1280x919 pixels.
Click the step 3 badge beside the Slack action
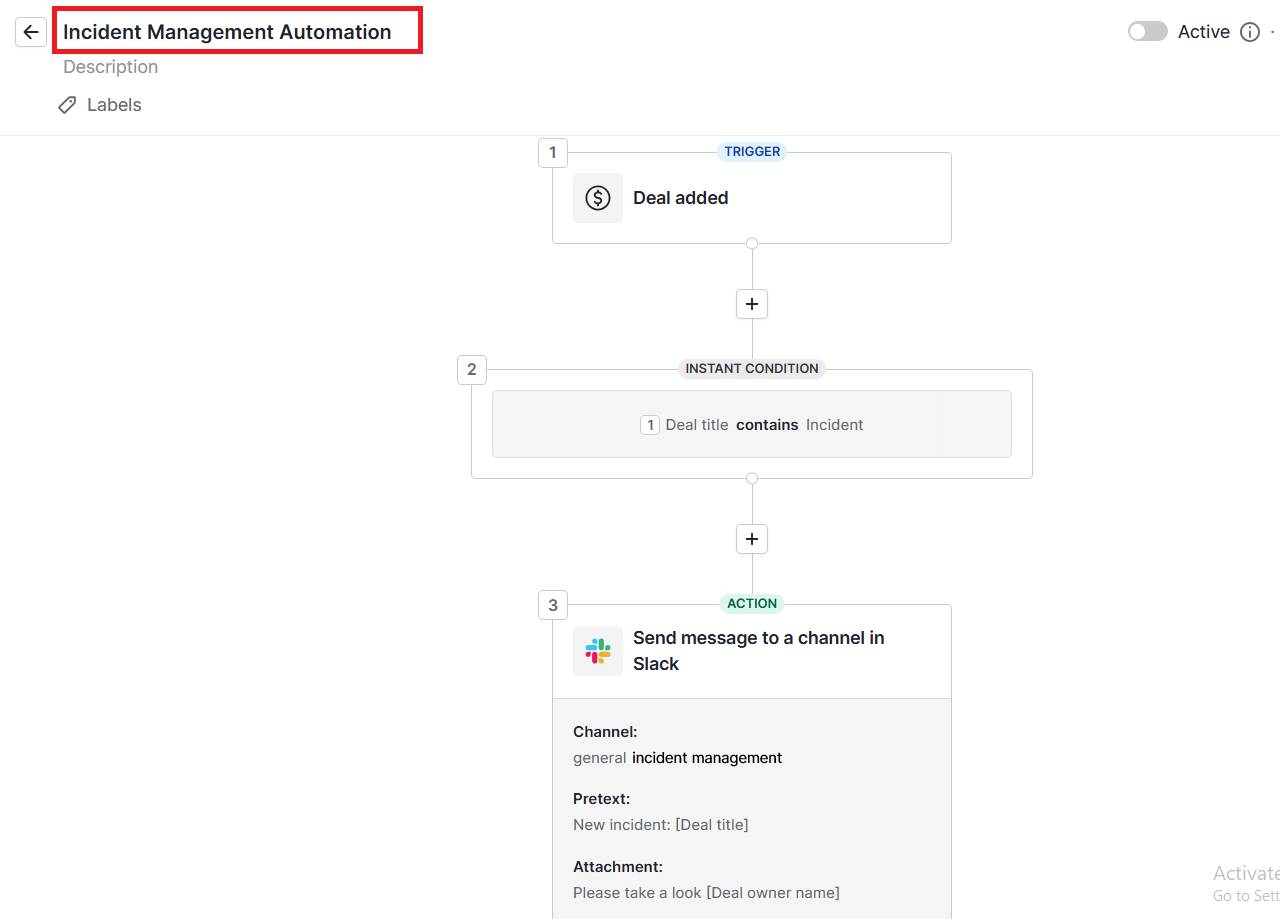552,604
